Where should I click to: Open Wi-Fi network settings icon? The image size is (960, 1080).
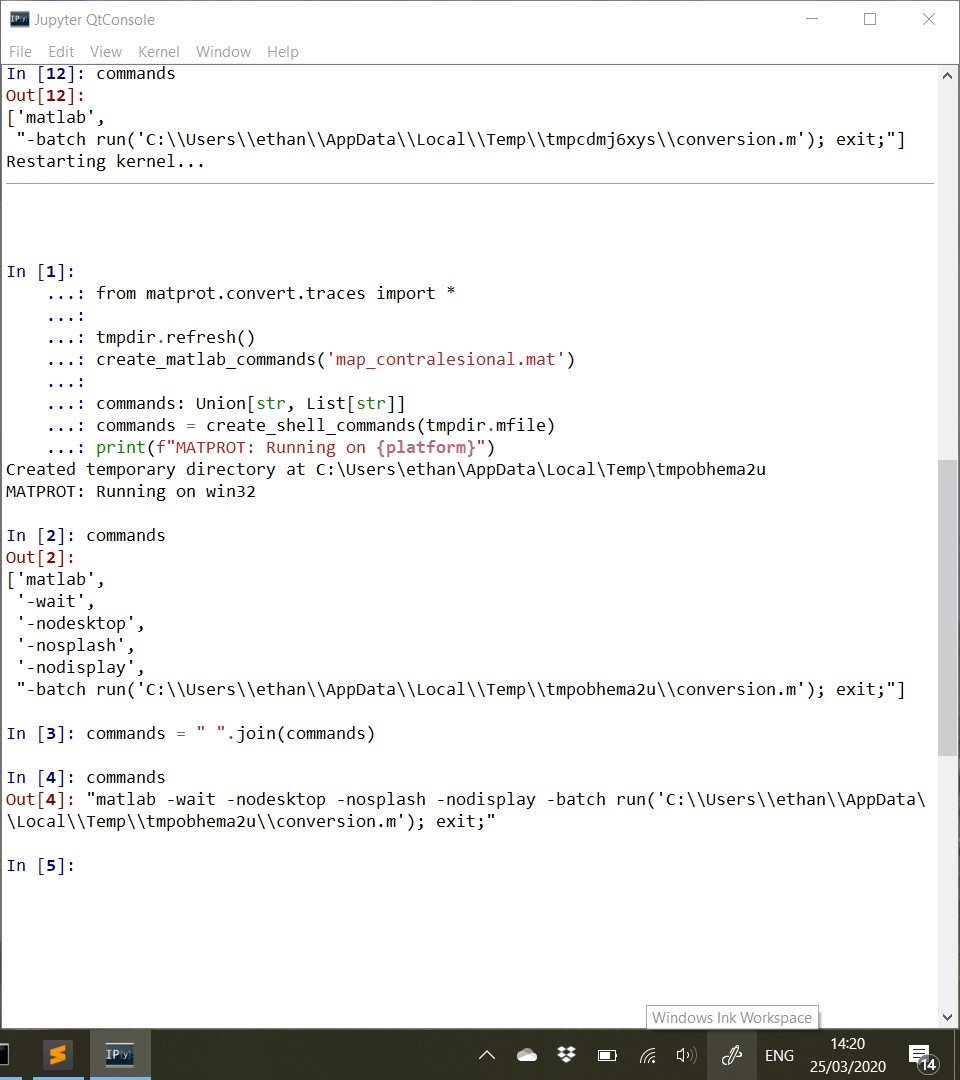647,1054
